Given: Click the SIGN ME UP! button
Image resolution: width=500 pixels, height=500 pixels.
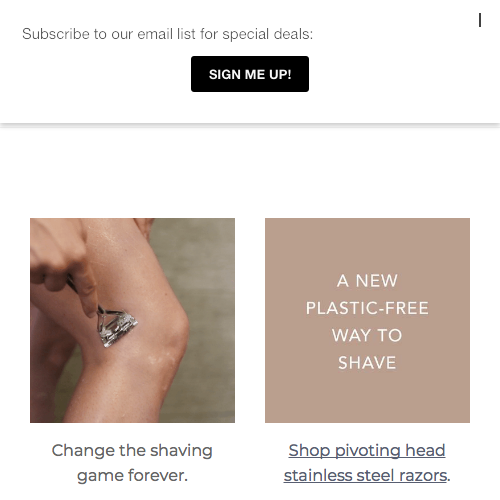Looking at the screenshot, I should 250,74.
